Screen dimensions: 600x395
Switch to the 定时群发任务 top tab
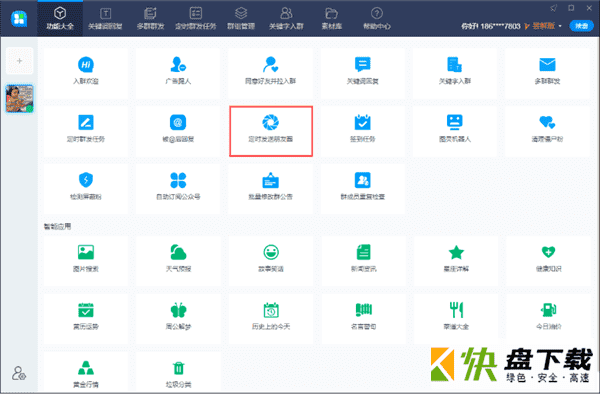(x=196, y=18)
